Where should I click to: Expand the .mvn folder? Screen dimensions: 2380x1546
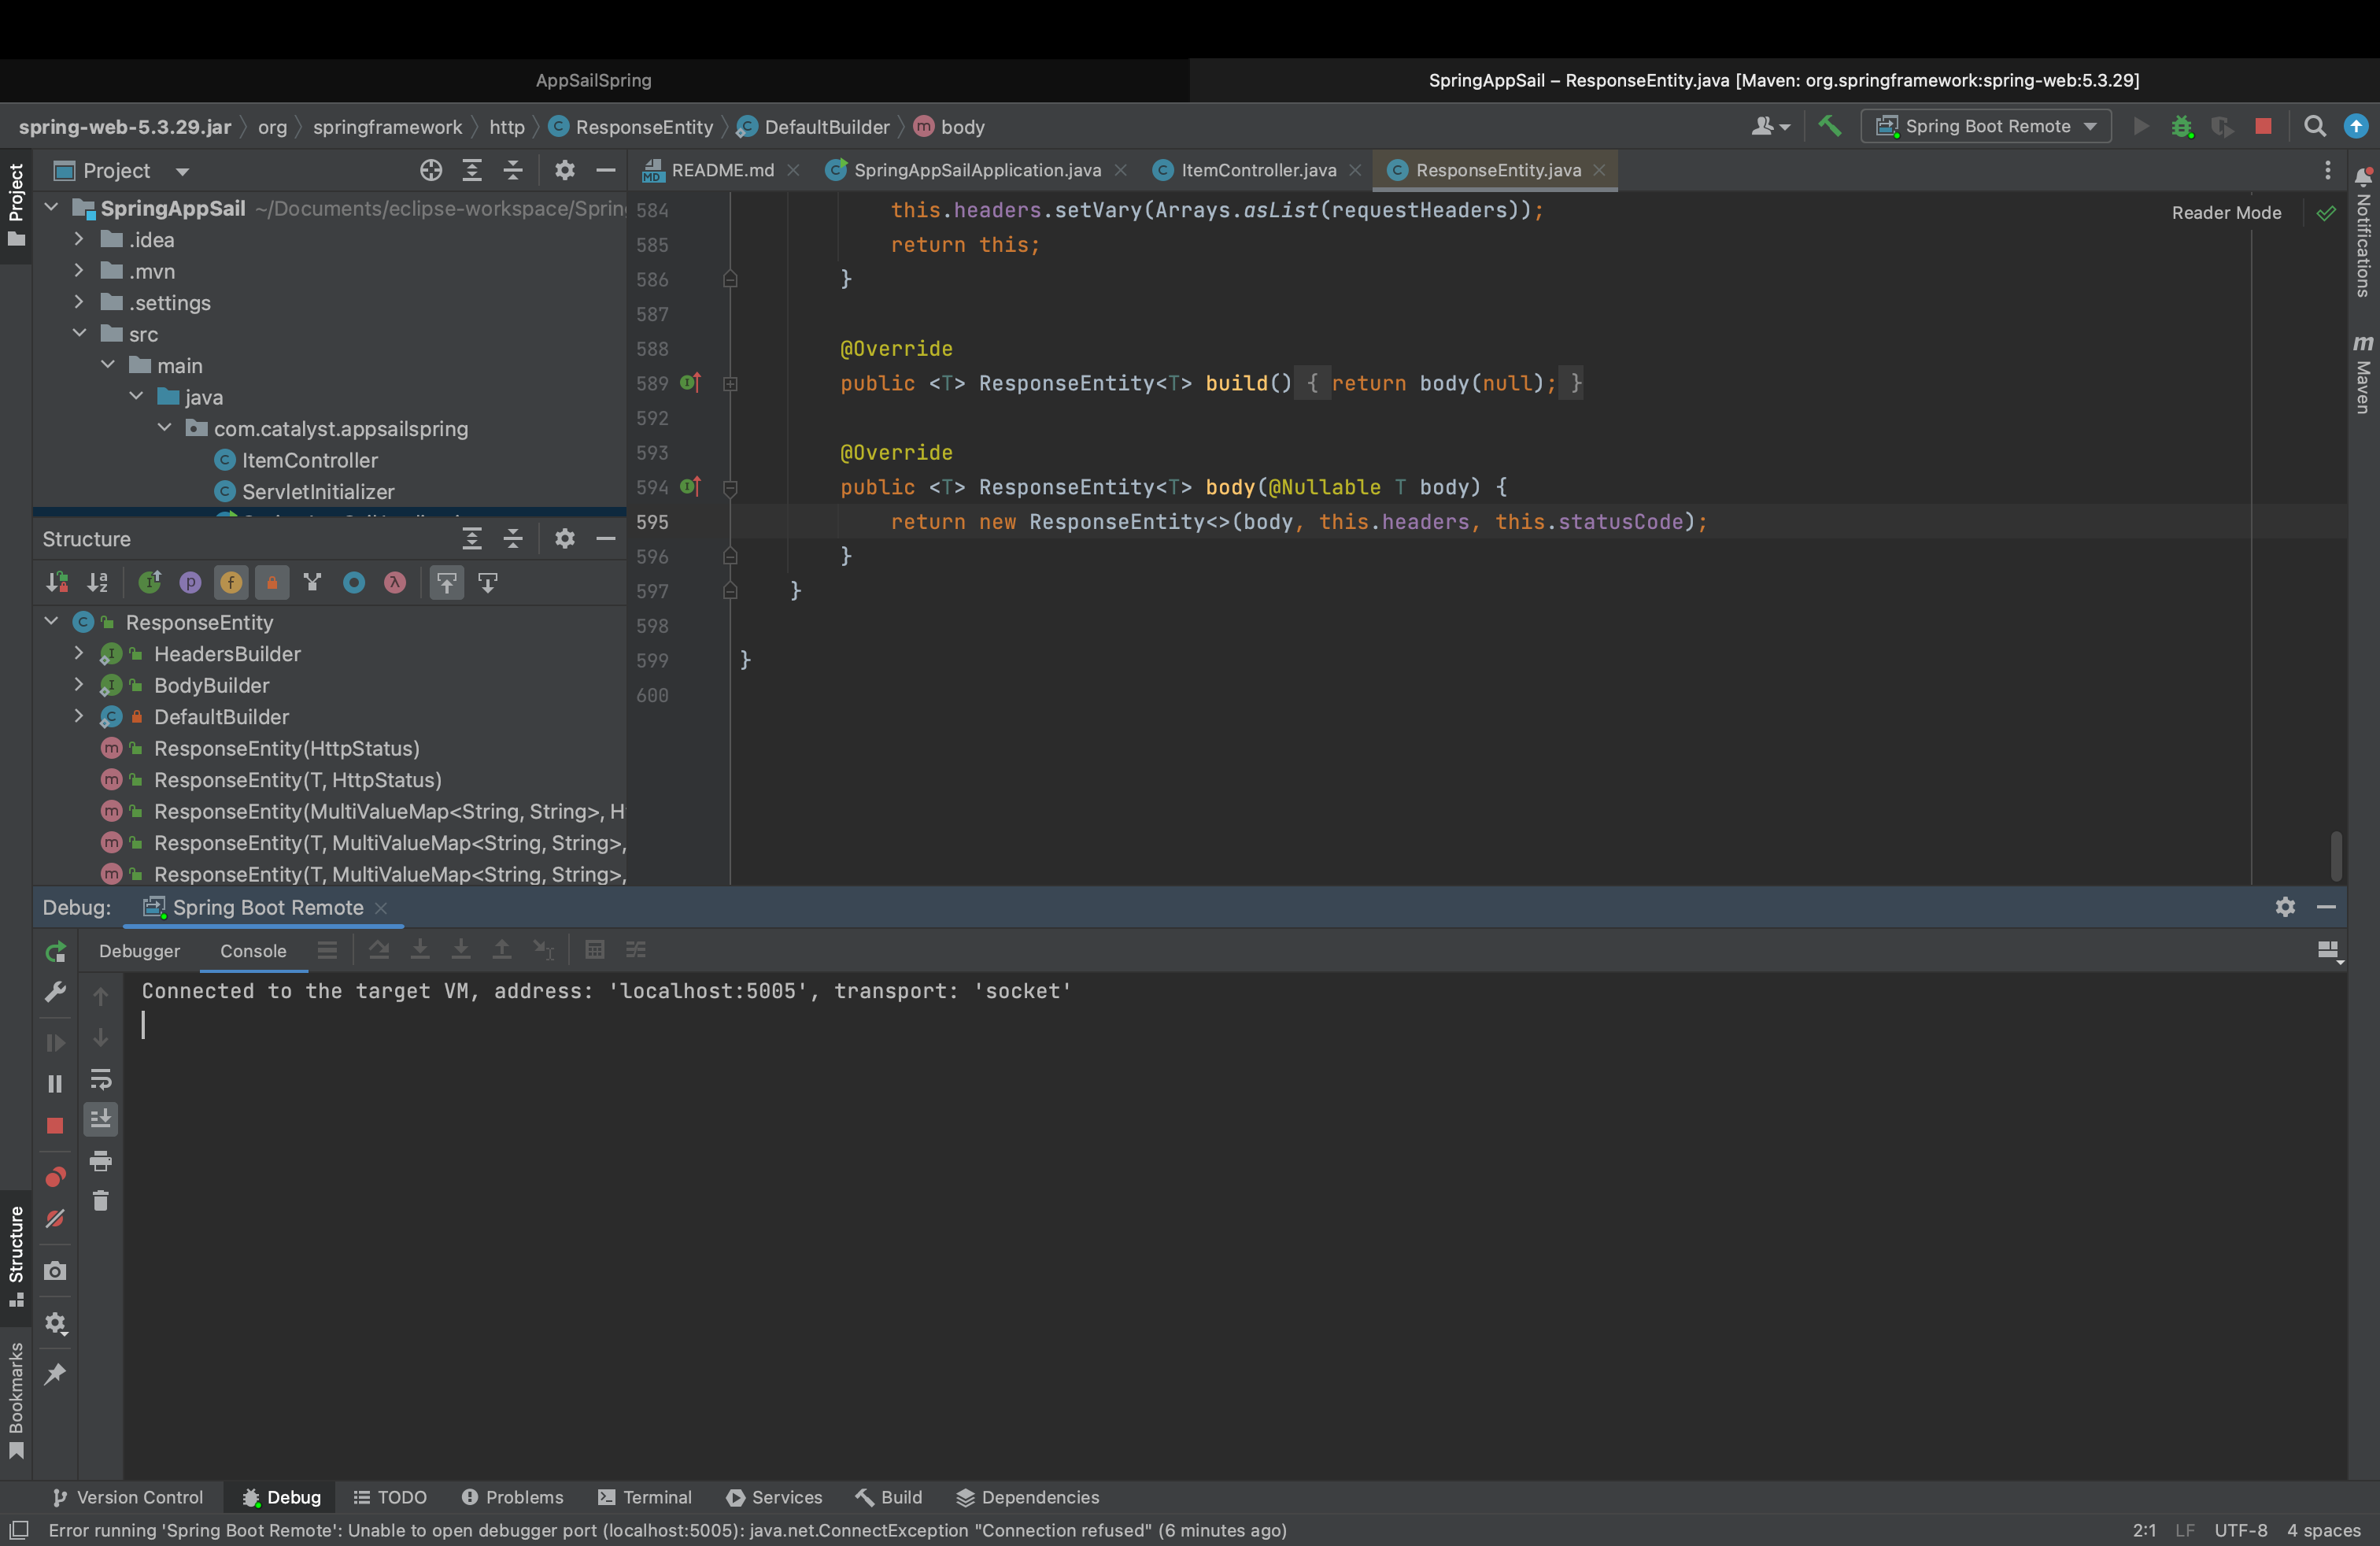coord(79,271)
